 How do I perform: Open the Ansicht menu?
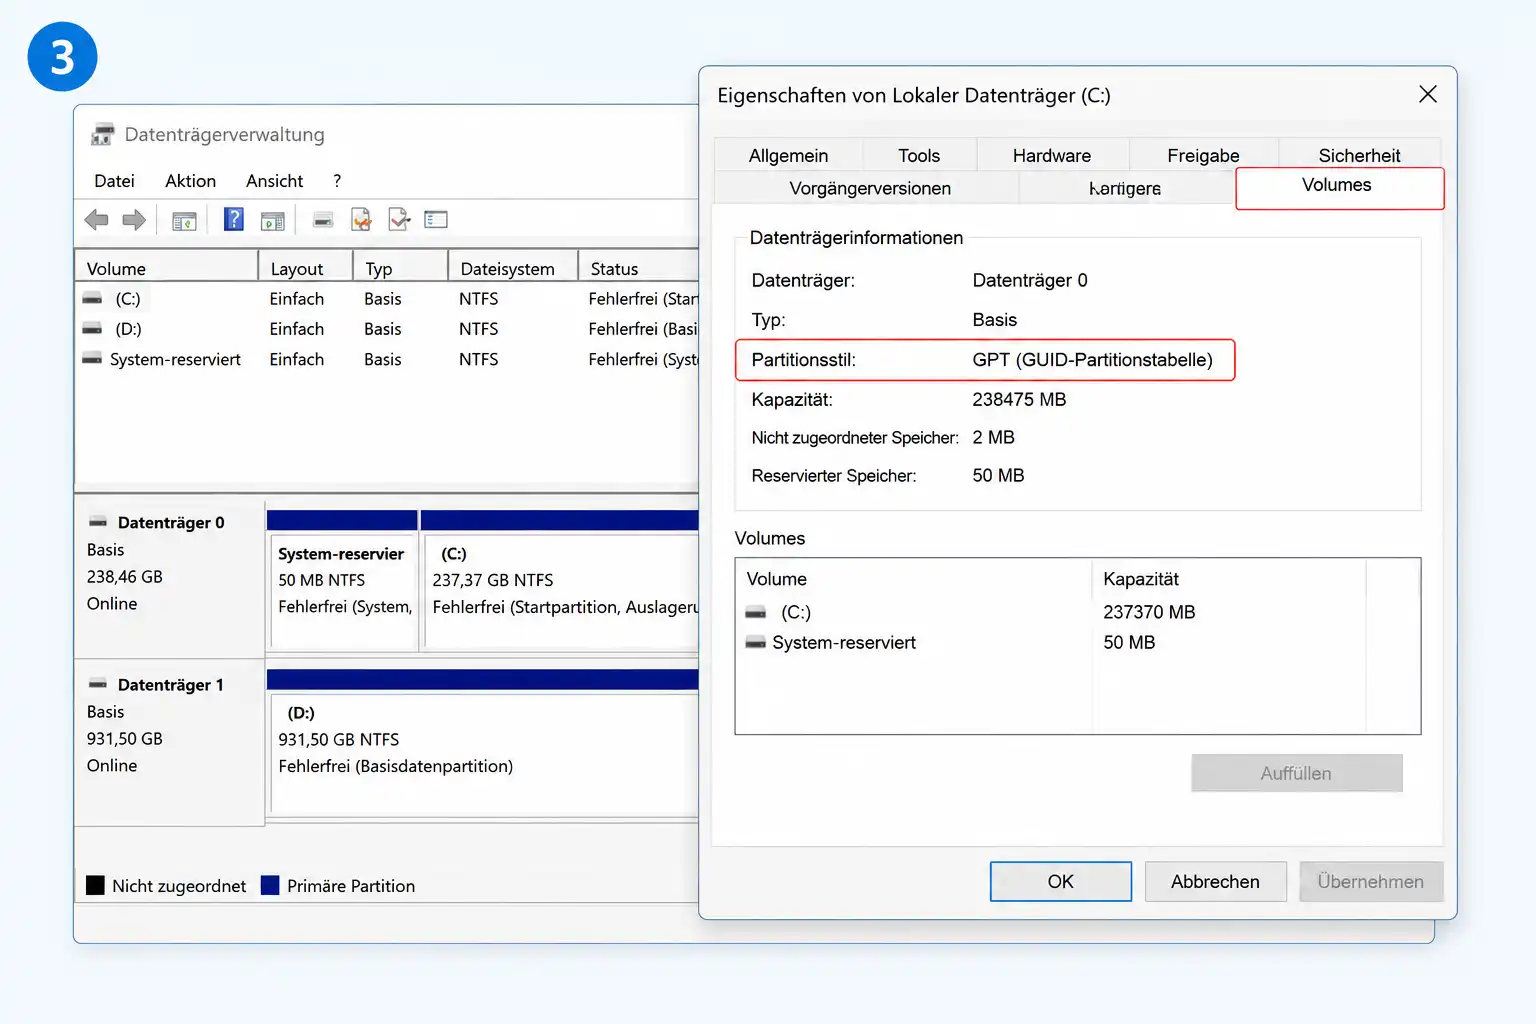(274, 181)
